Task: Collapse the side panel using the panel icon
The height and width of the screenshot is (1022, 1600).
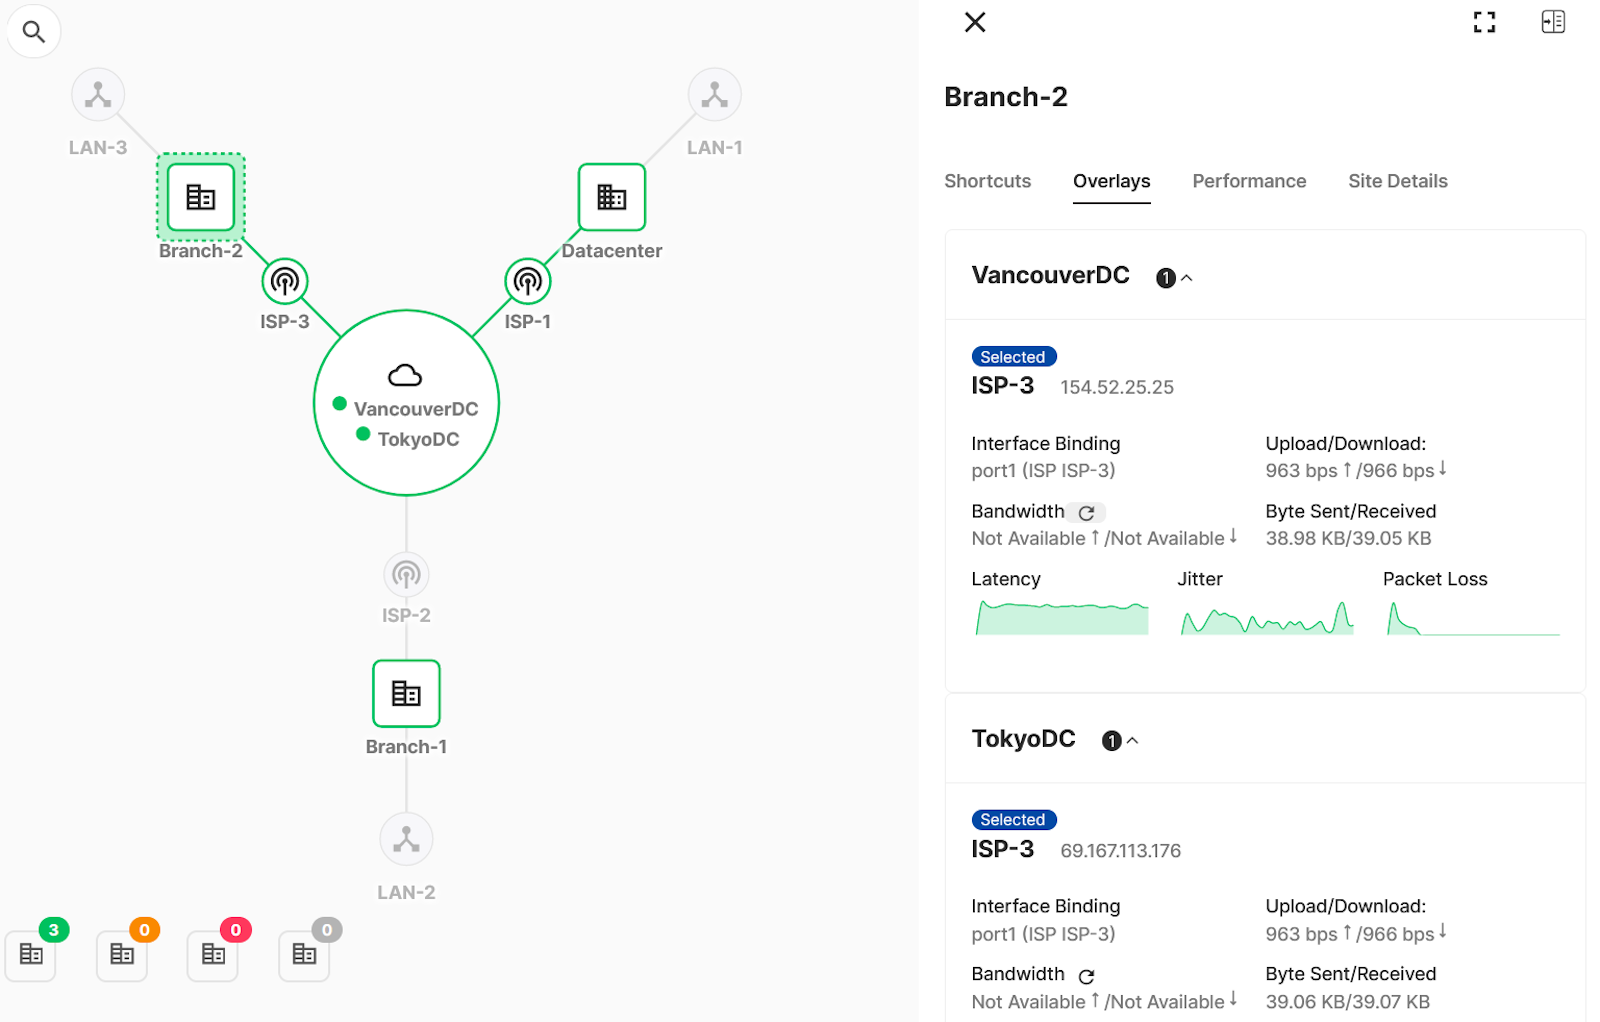Action: [x=1552, y=21]
